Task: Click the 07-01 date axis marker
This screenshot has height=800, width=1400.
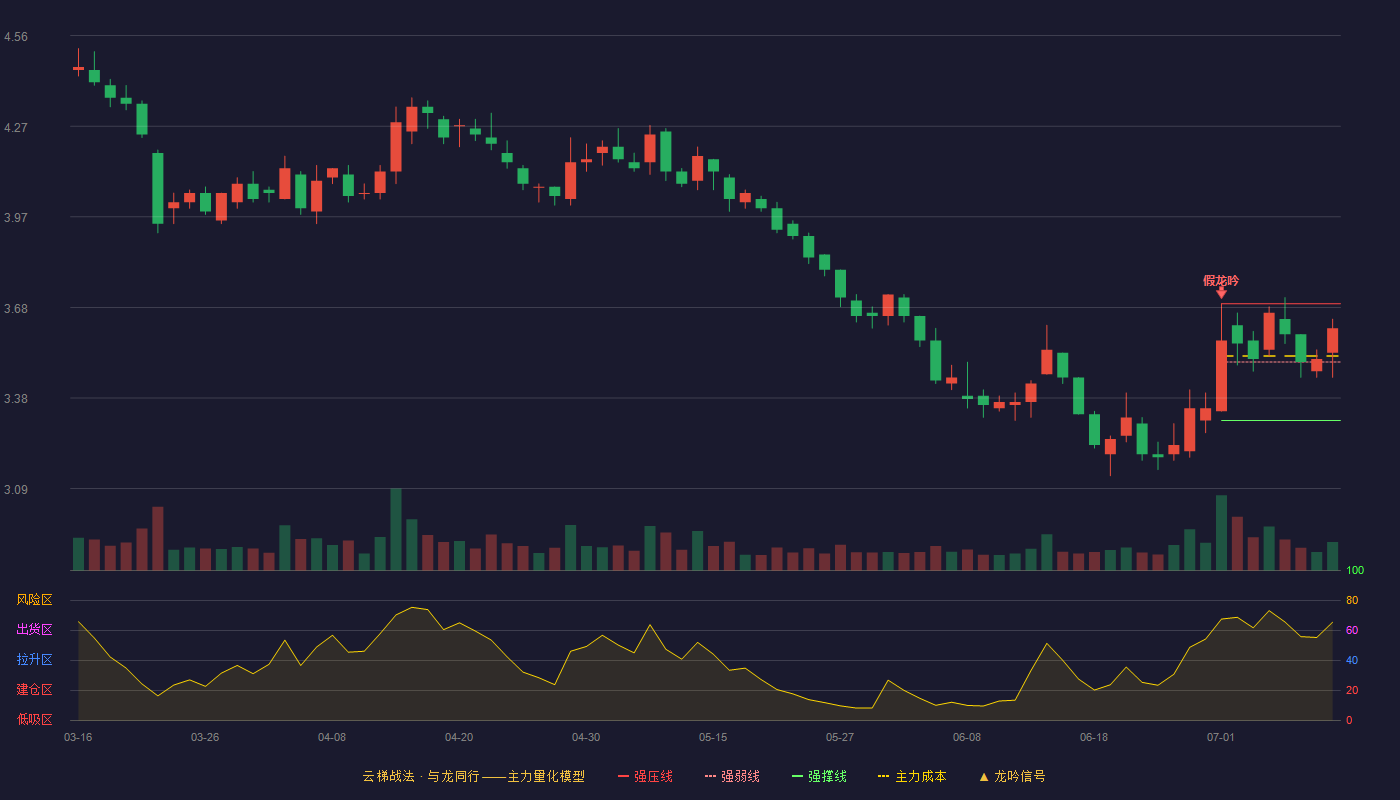Action: click(1221, 737)
